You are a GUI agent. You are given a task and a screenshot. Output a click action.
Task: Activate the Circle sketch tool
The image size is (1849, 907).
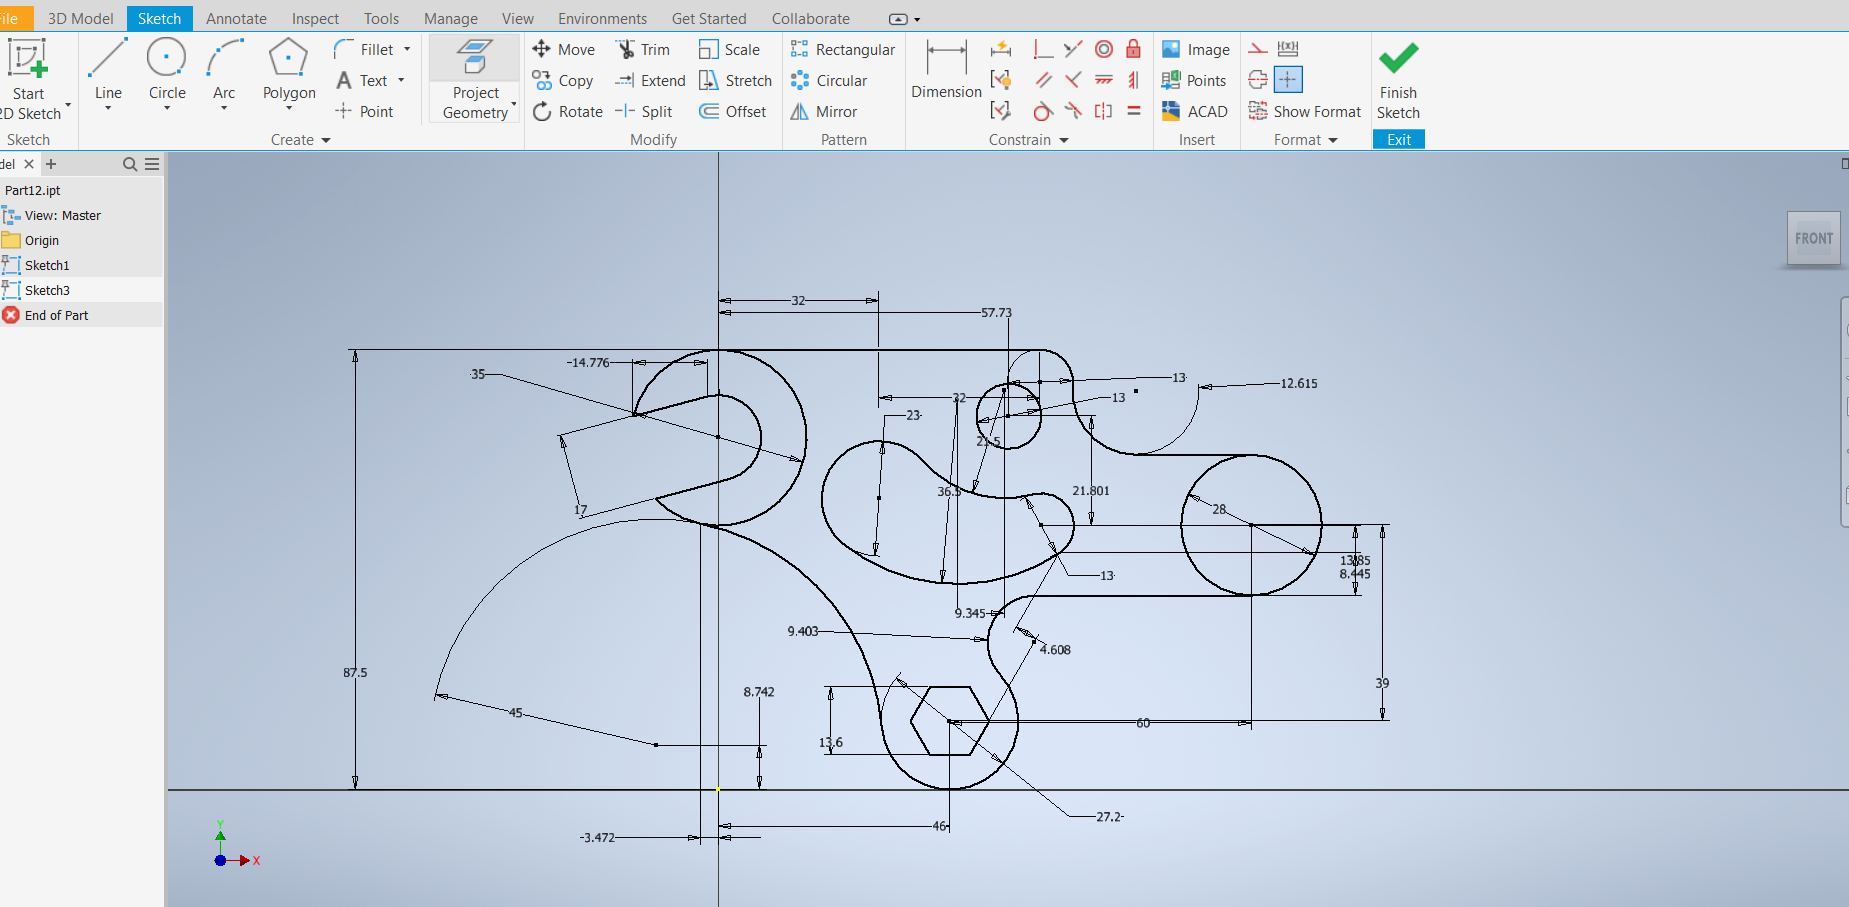(x=167, y=70)
